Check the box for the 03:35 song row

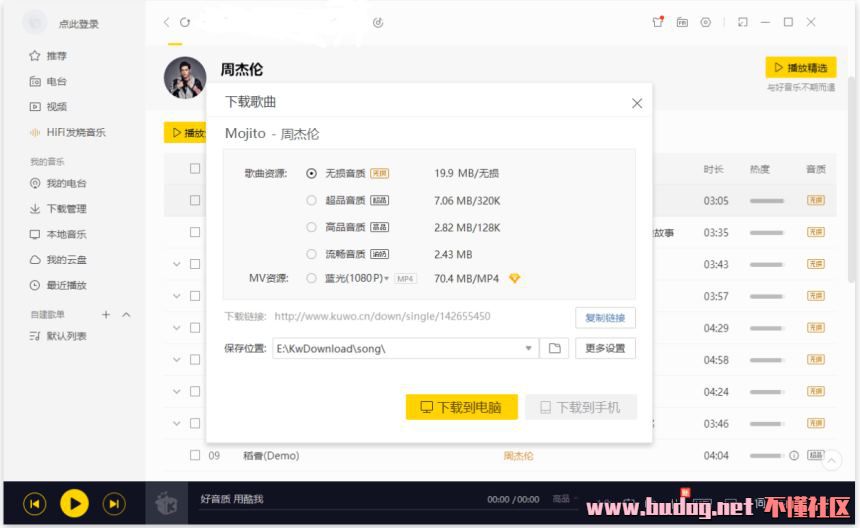[195, 232]
